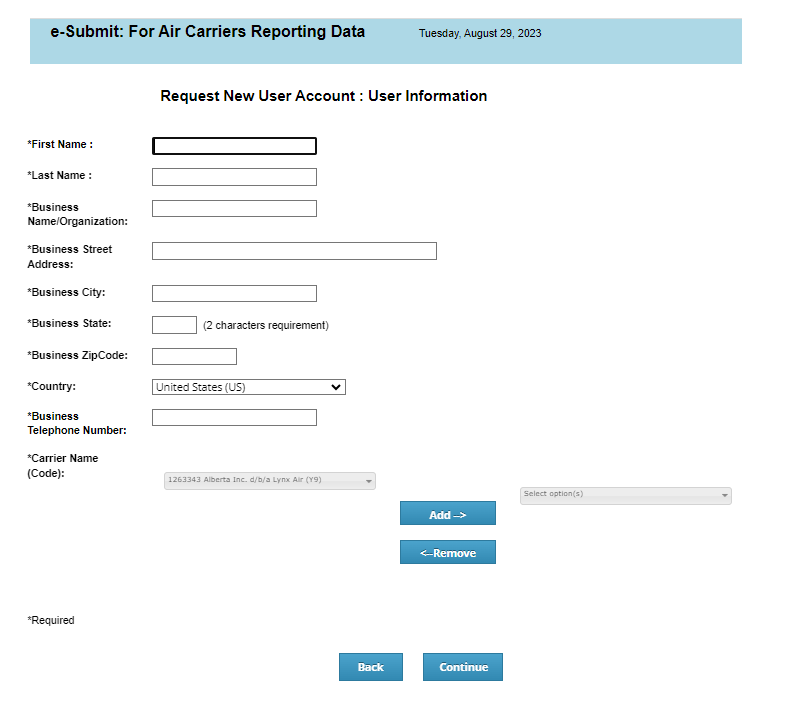Select the Business State field
The width and height of the screenshot is (802, 728).
coord(174,324)
